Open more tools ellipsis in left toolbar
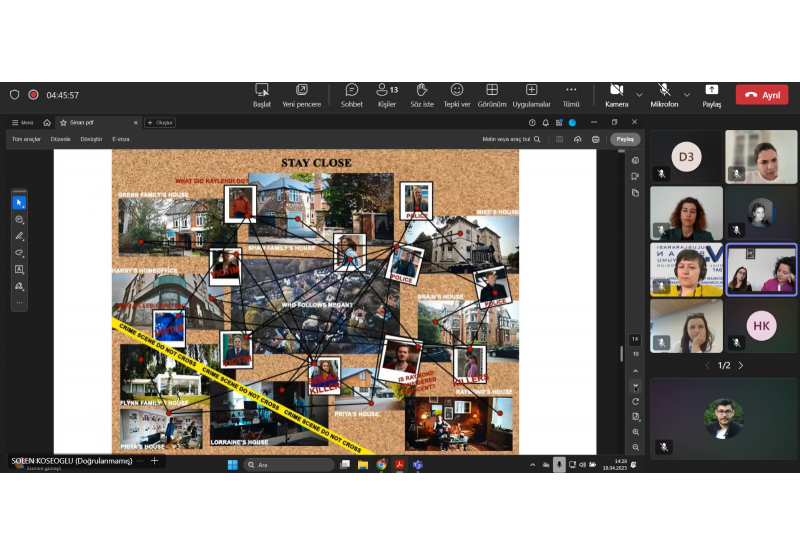 click(x=19, y=303)
